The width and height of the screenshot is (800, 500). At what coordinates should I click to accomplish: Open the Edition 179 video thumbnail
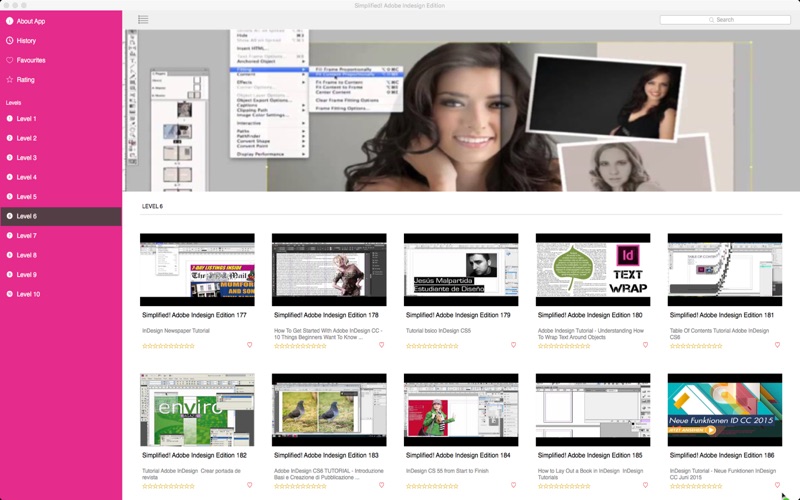click(461, 269)
